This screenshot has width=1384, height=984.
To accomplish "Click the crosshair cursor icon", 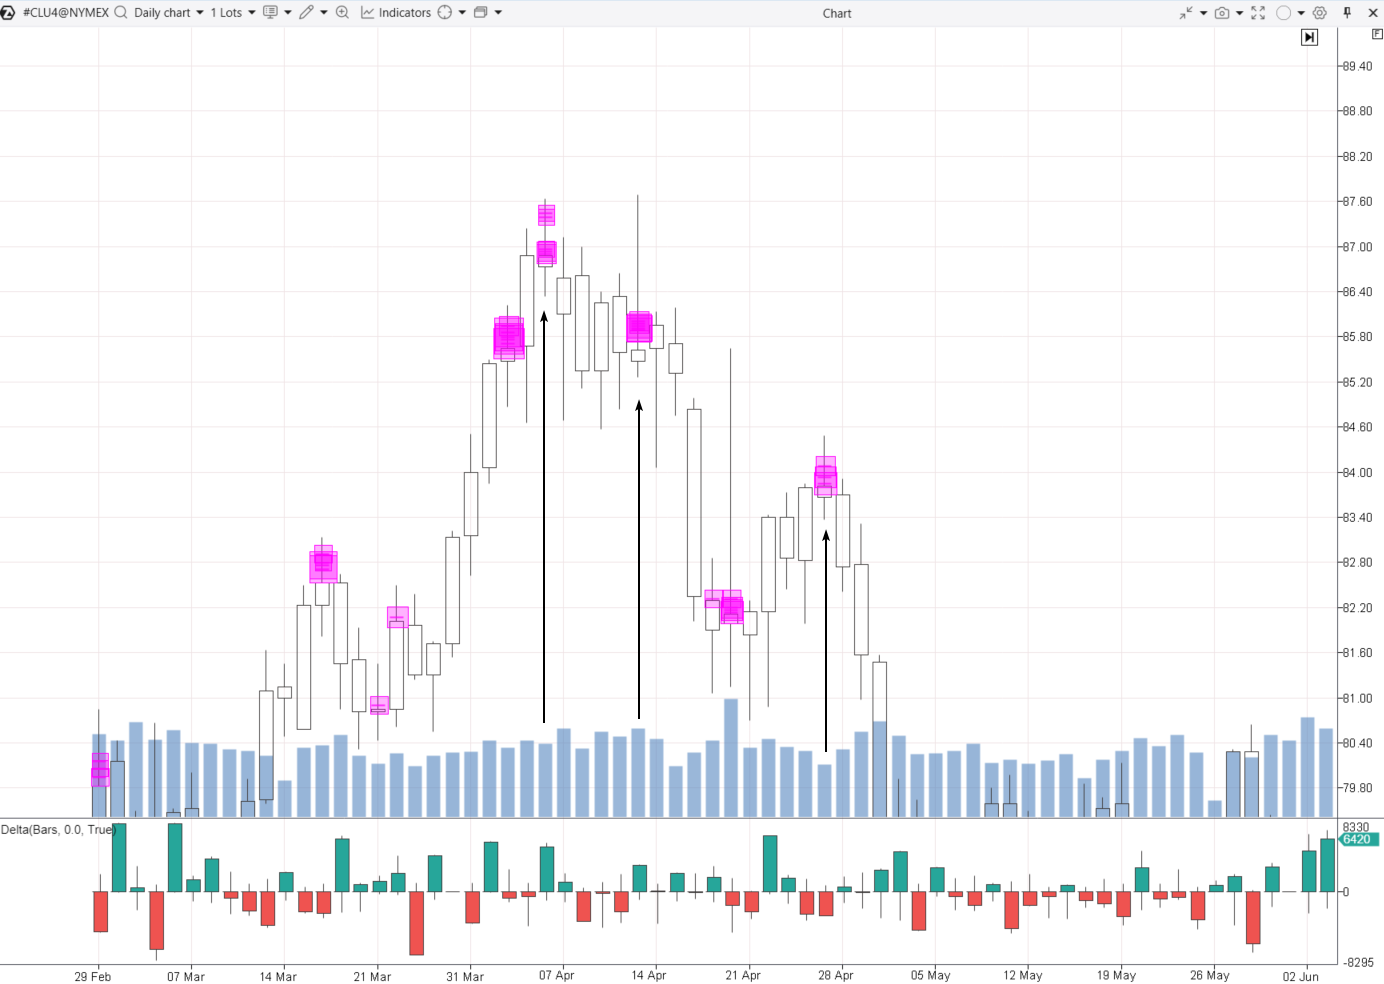I will [445, 13].
